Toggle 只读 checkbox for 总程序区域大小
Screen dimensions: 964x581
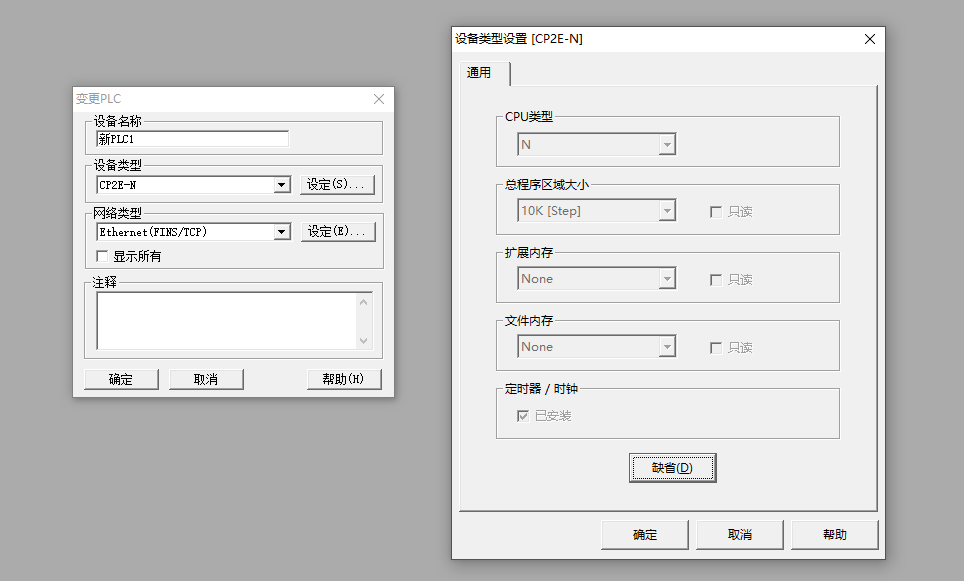point(715,212)
